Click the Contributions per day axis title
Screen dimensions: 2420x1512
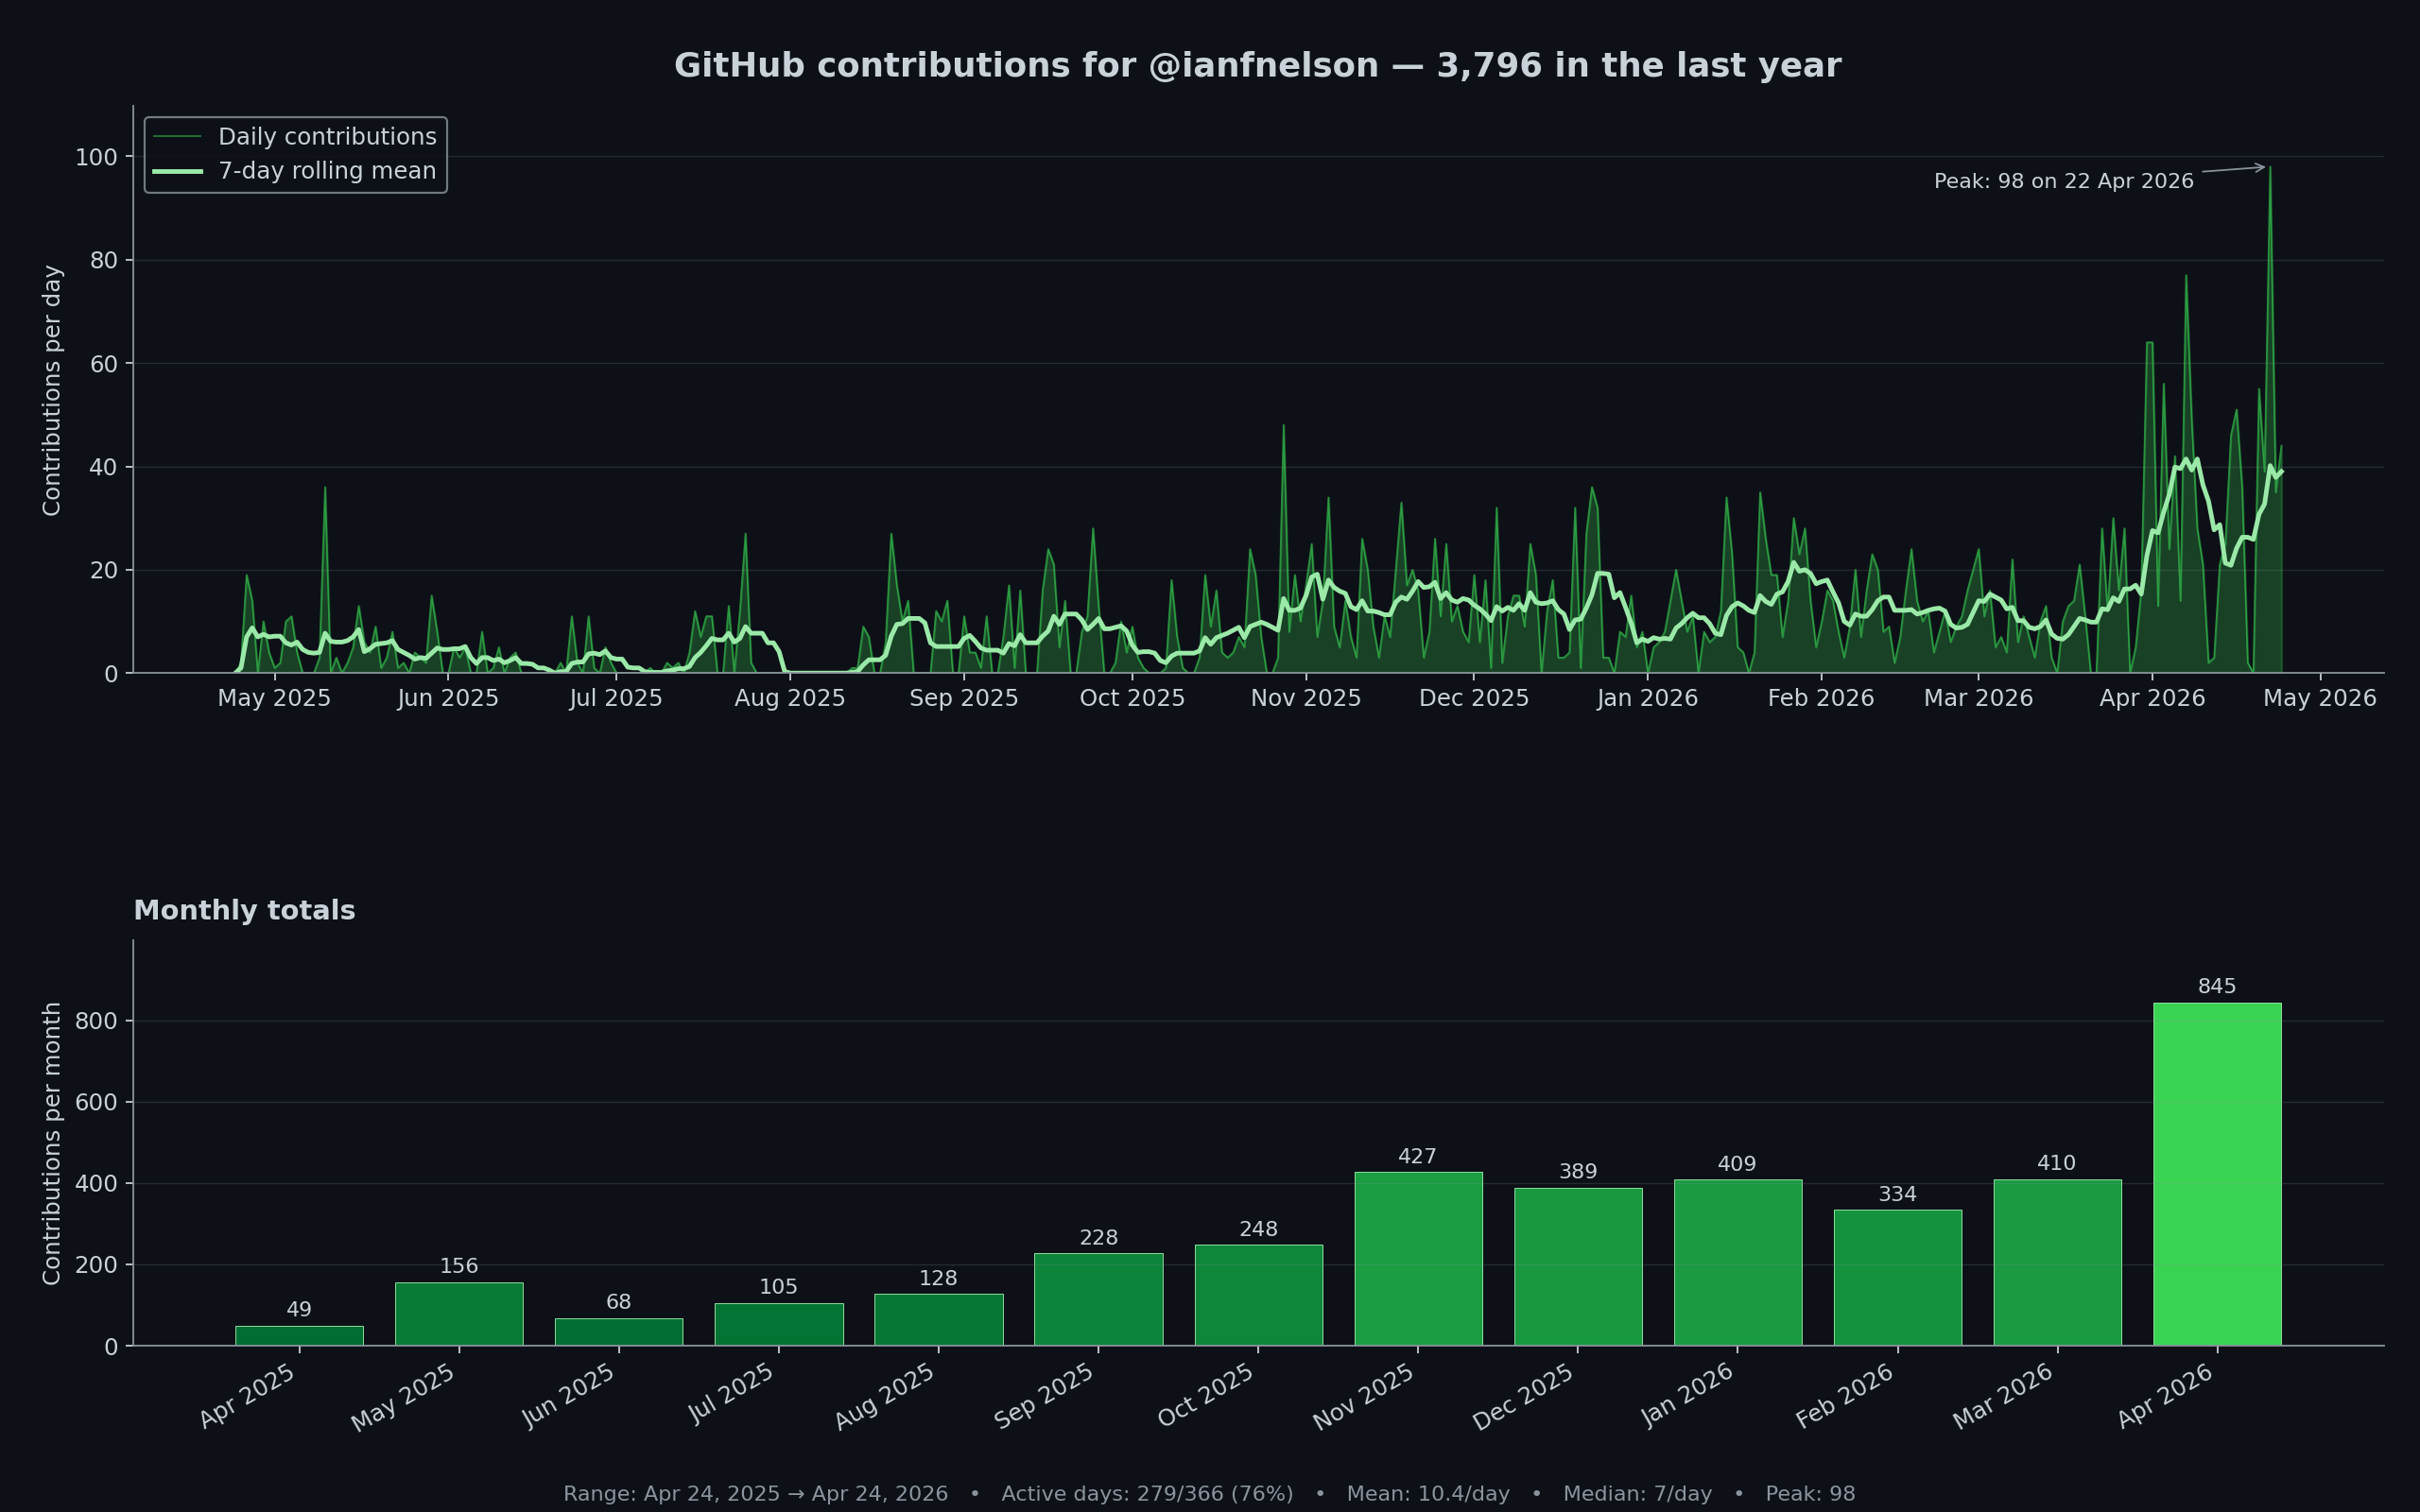point(52,390)
